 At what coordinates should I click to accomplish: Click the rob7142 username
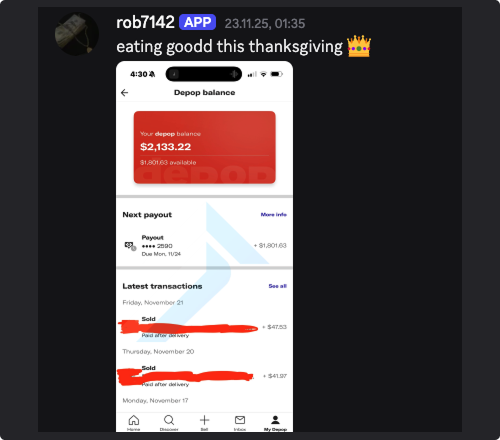[145, 23]
